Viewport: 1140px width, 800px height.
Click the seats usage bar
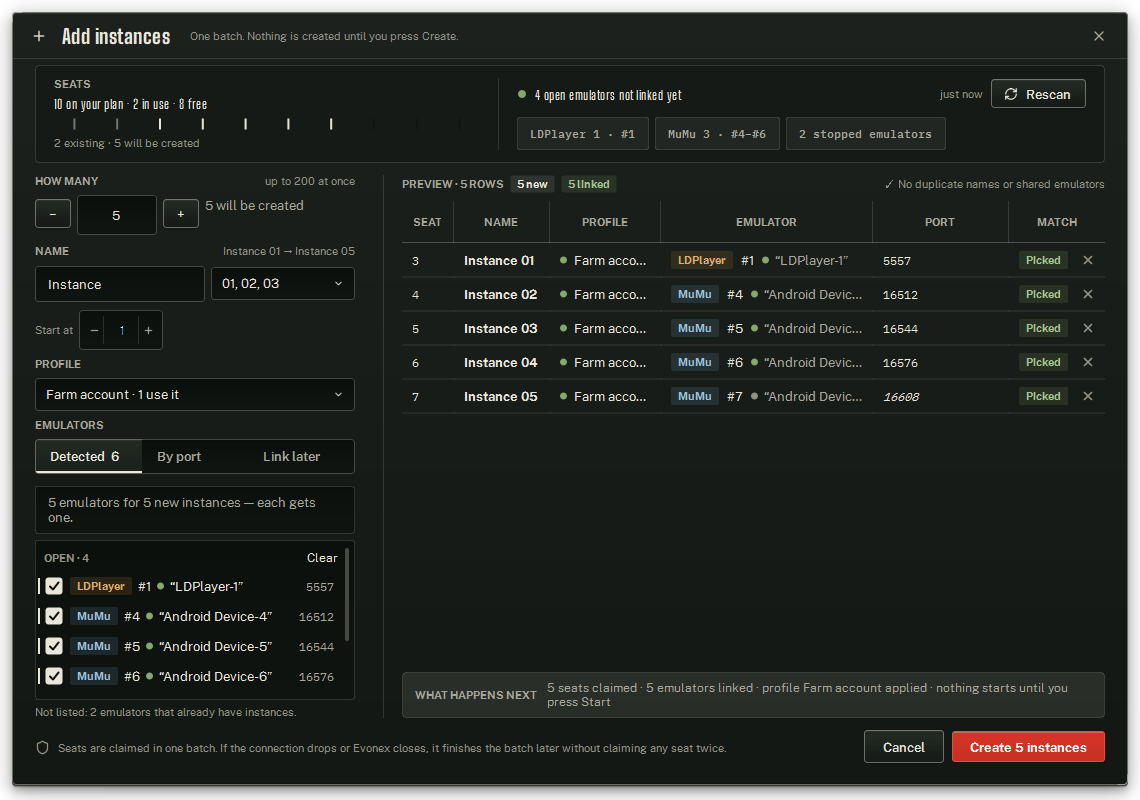268,124
